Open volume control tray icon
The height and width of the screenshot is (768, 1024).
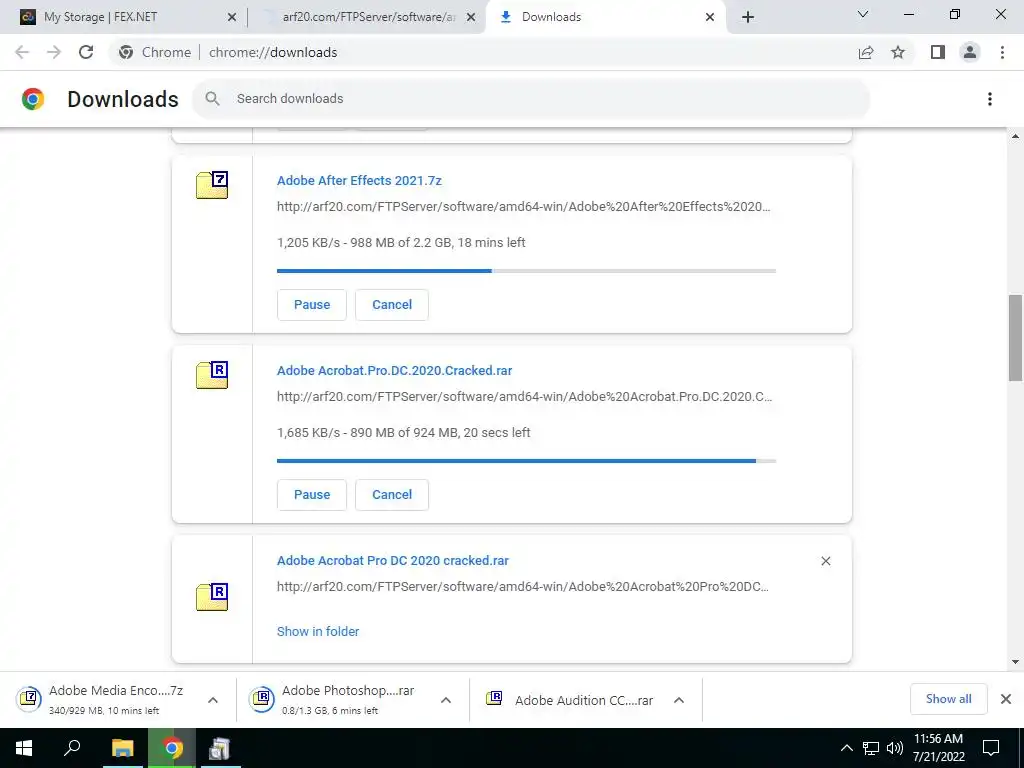point(895,748)
